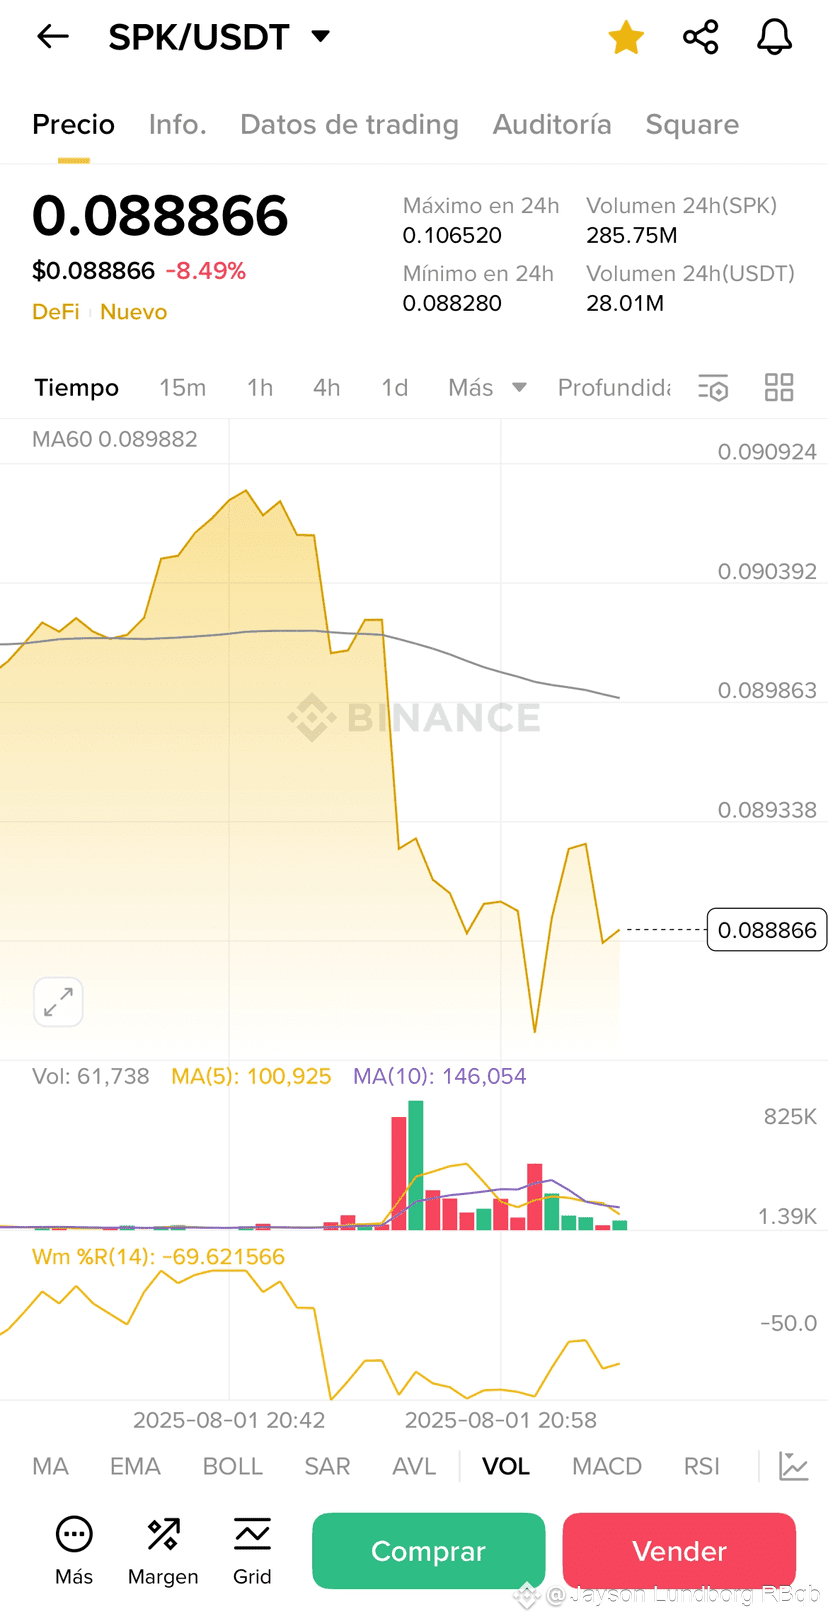
Task: Switch to the Info. tab
Action: (177, 124)
